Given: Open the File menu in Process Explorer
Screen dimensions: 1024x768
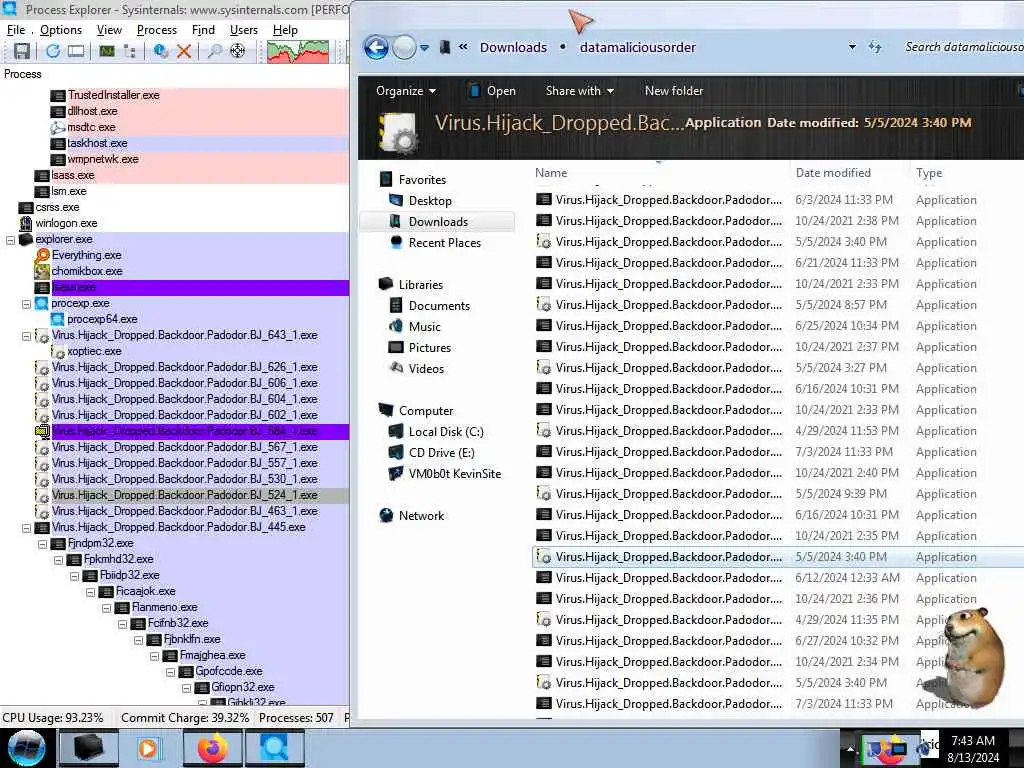Looking at the screenshot, I should tap(16, 30).
